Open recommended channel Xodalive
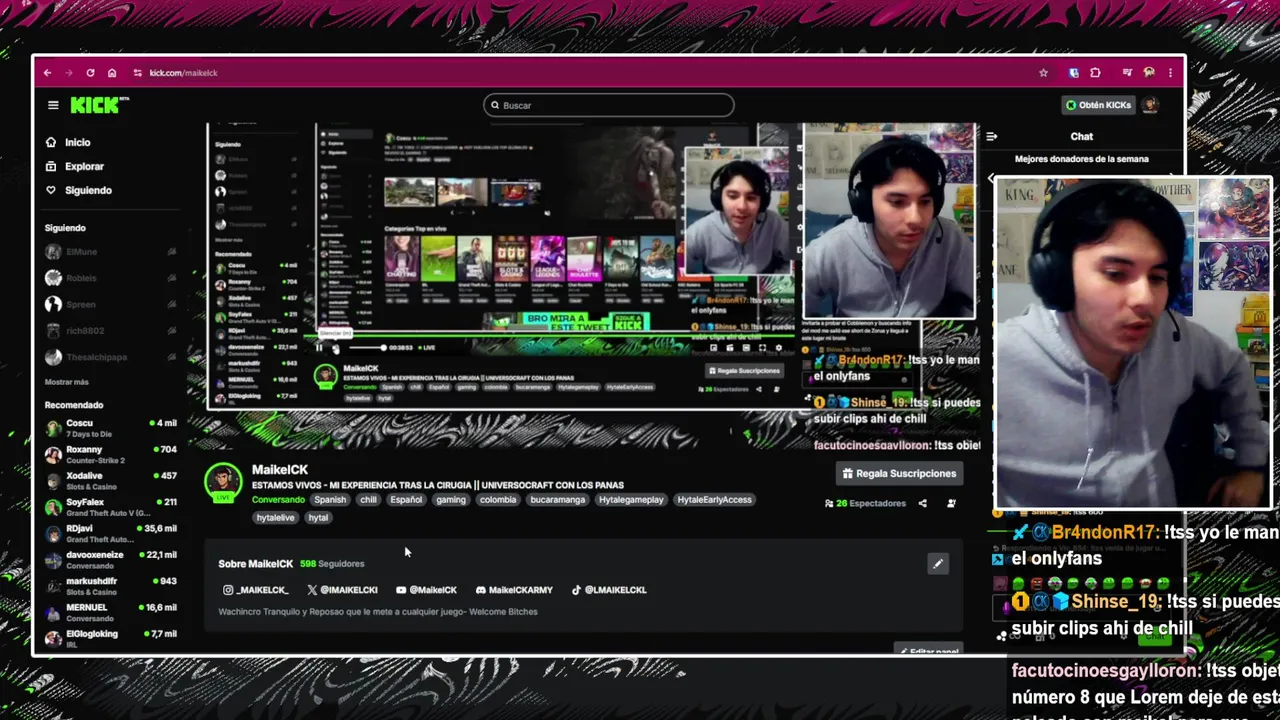1280x720 pixels. (110, 481)
